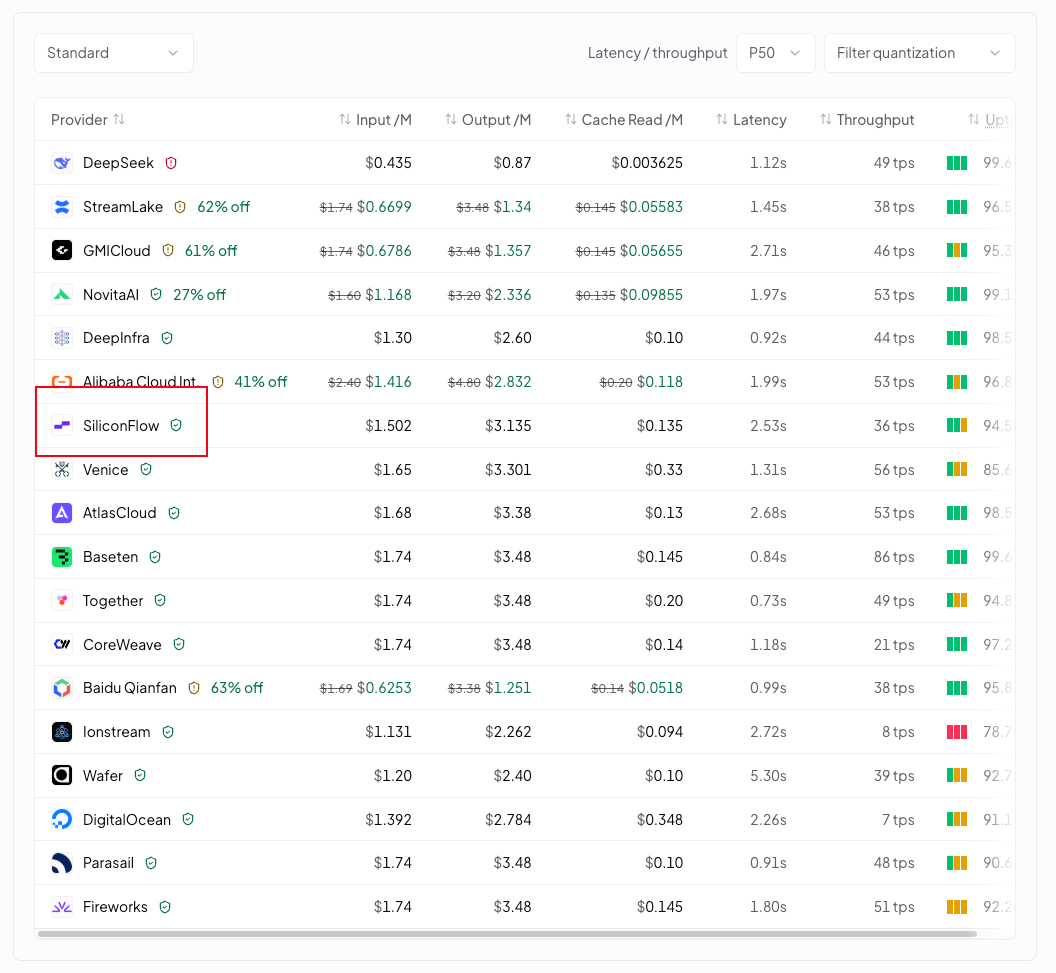Click the Baseten provider logo

pos(62,557)
